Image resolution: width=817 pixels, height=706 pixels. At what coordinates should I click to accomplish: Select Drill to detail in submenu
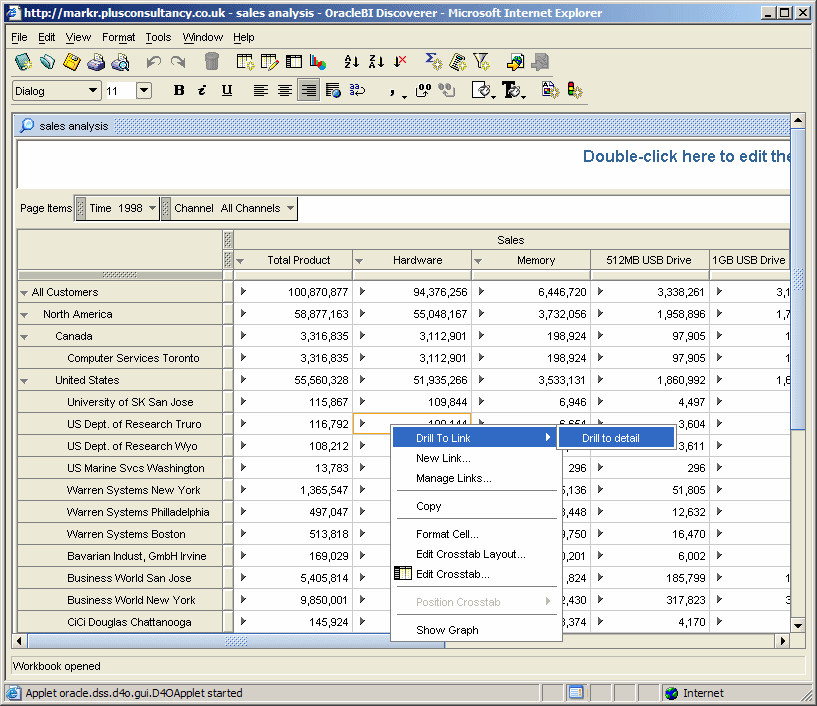point(611,438)
